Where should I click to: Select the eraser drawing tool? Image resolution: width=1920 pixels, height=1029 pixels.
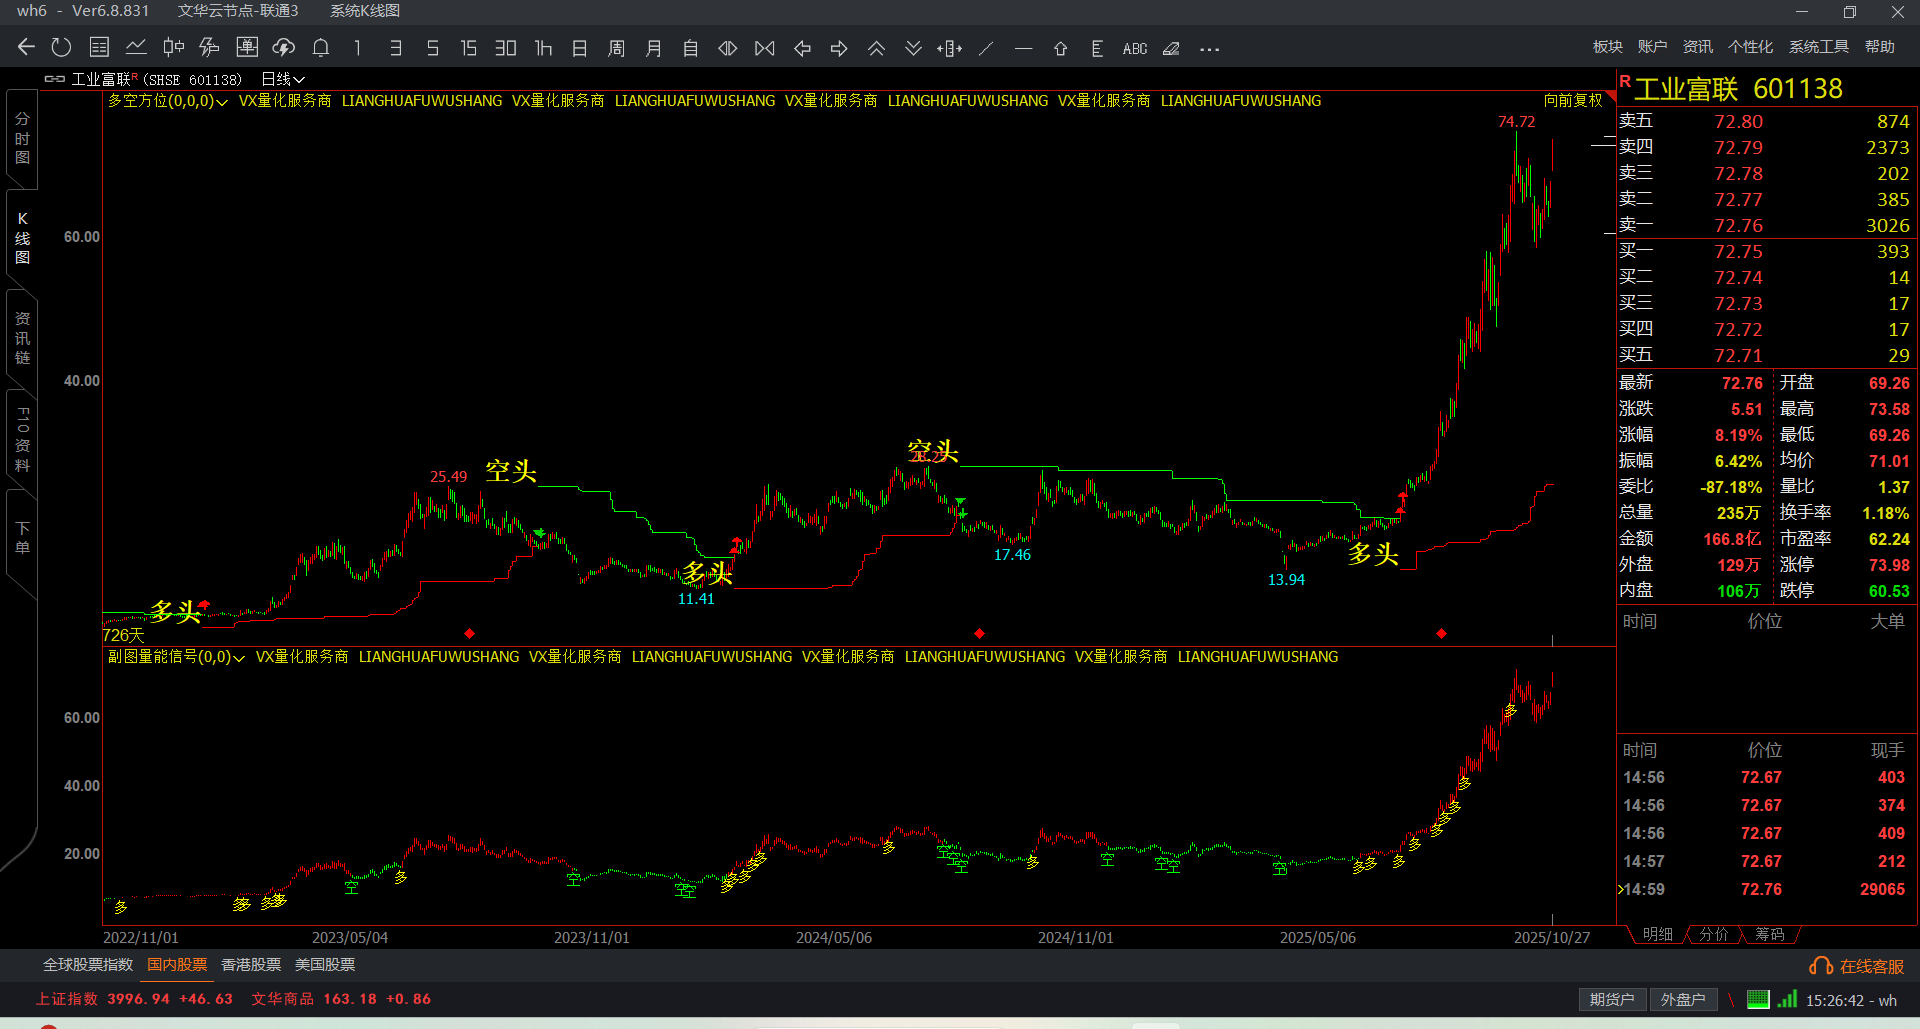point(1171,48)
